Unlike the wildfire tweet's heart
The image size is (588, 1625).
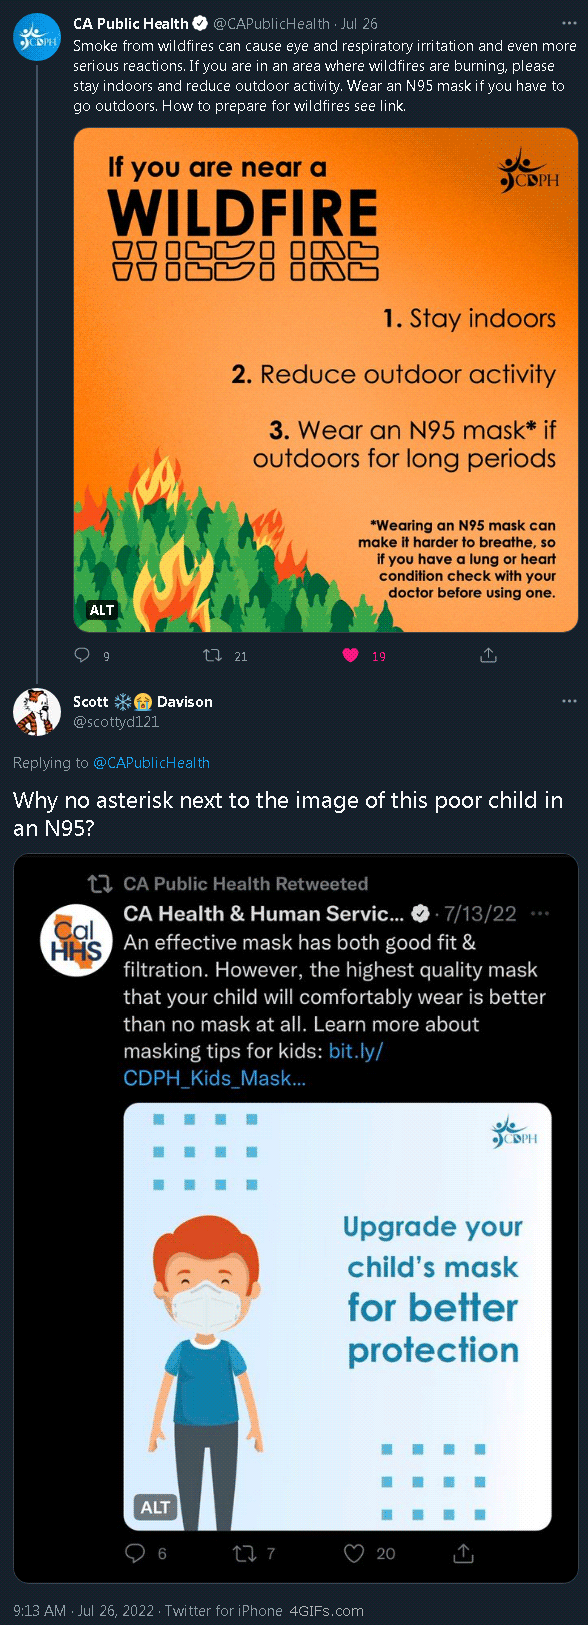coord(351,655)
